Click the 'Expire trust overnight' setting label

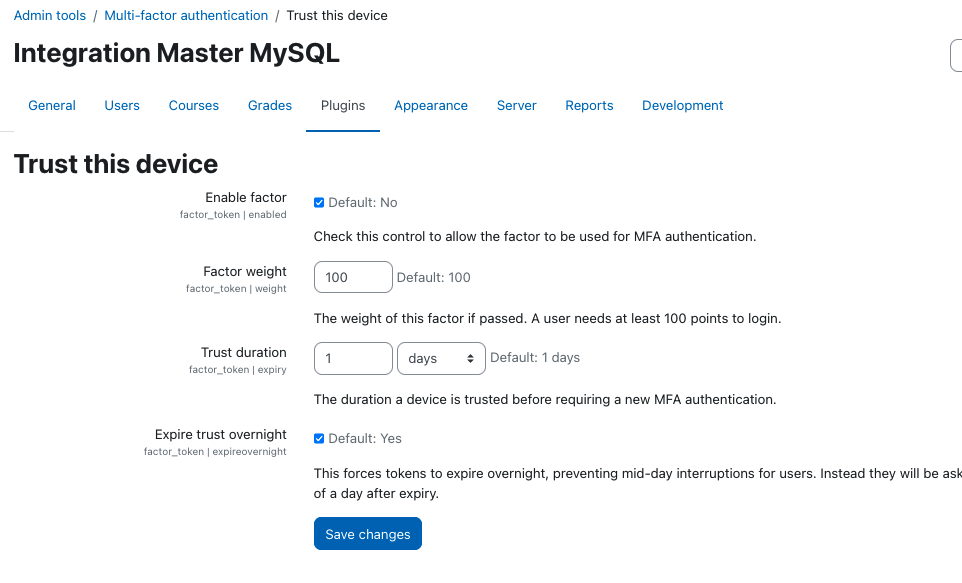click(x=221, y=434)
